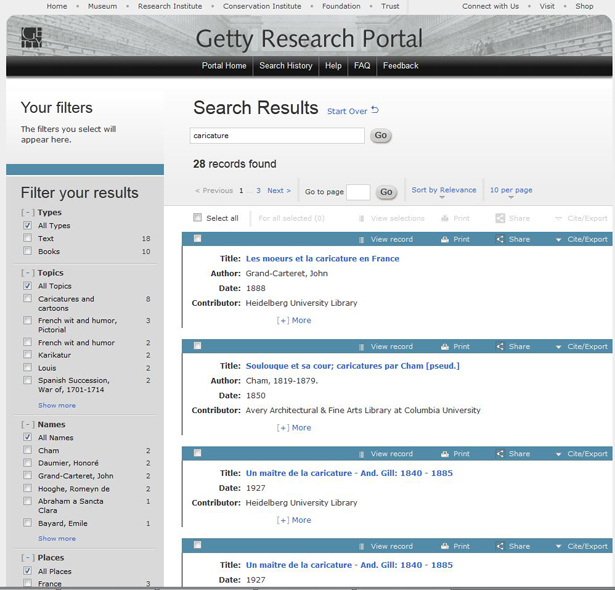Open the Shop top navigation link
This screenshot has height=590, width=615.
[584, 6]
